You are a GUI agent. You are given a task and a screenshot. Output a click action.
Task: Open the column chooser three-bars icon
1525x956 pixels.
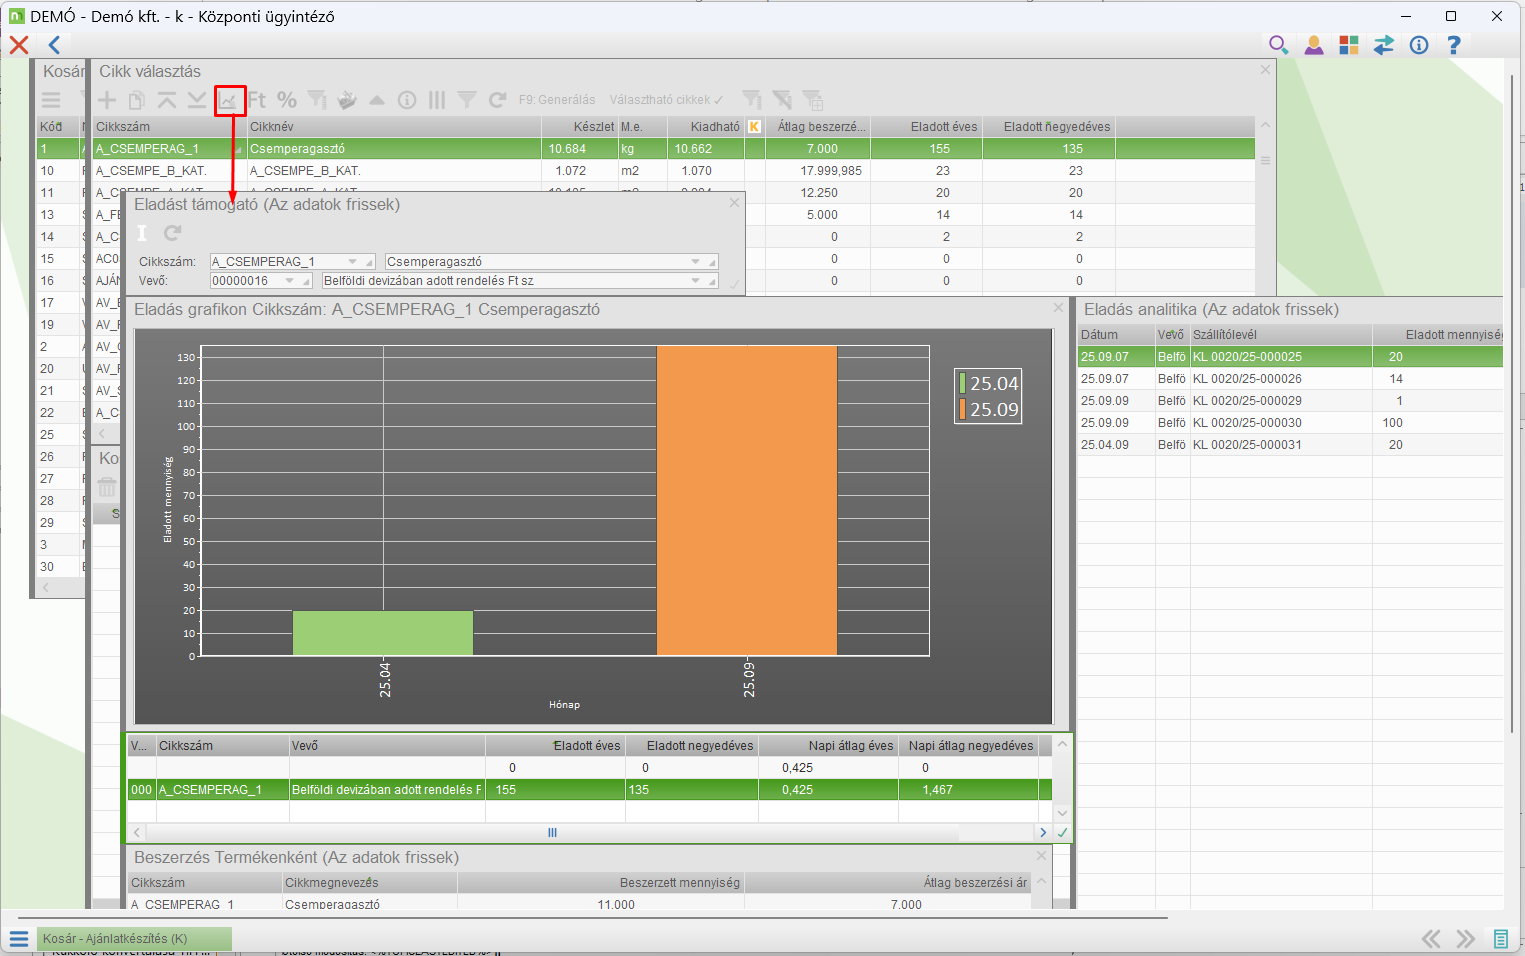(437, 100)
